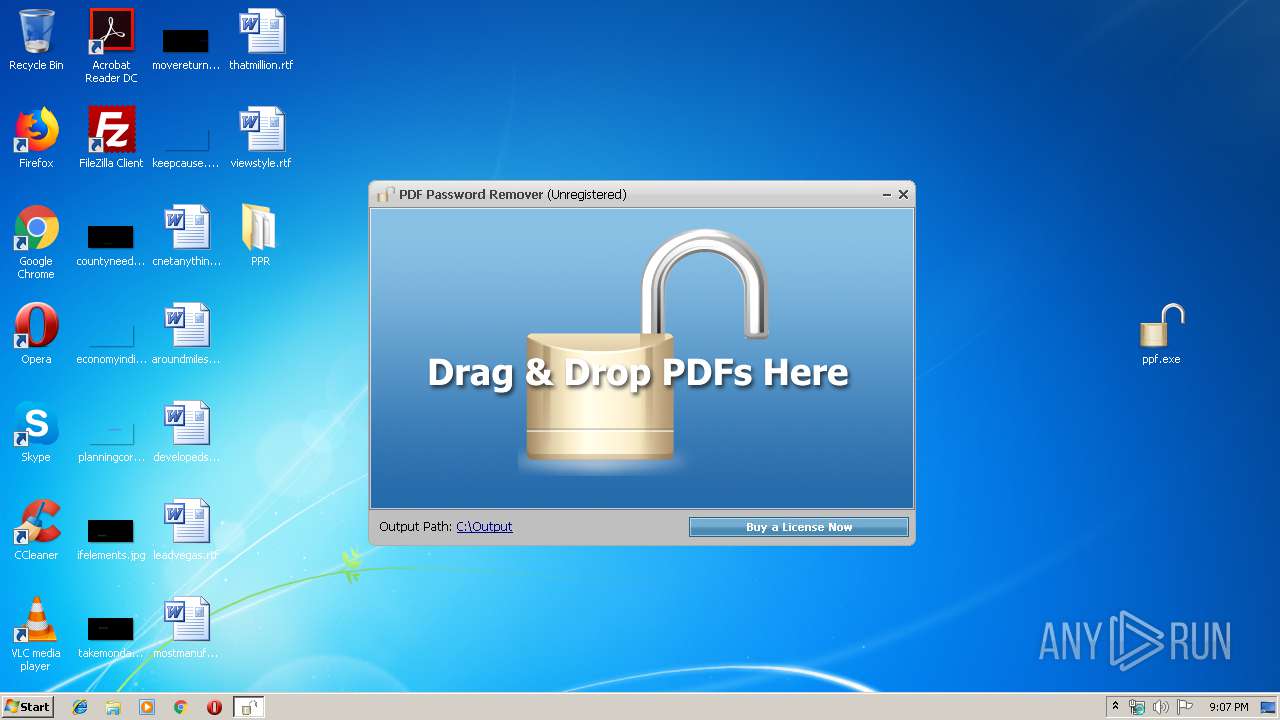Click the PDF Password Remover title bar icon
1280x720 pixels.
(385, 195)
